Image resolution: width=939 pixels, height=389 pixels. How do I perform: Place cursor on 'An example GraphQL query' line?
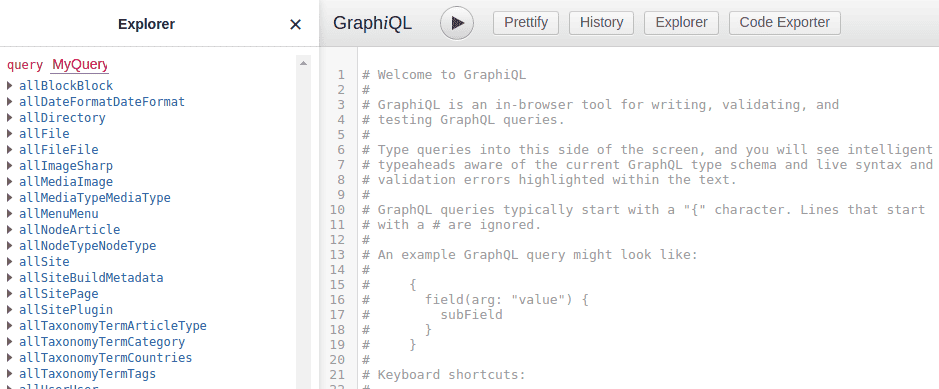[x=530, y=254]
